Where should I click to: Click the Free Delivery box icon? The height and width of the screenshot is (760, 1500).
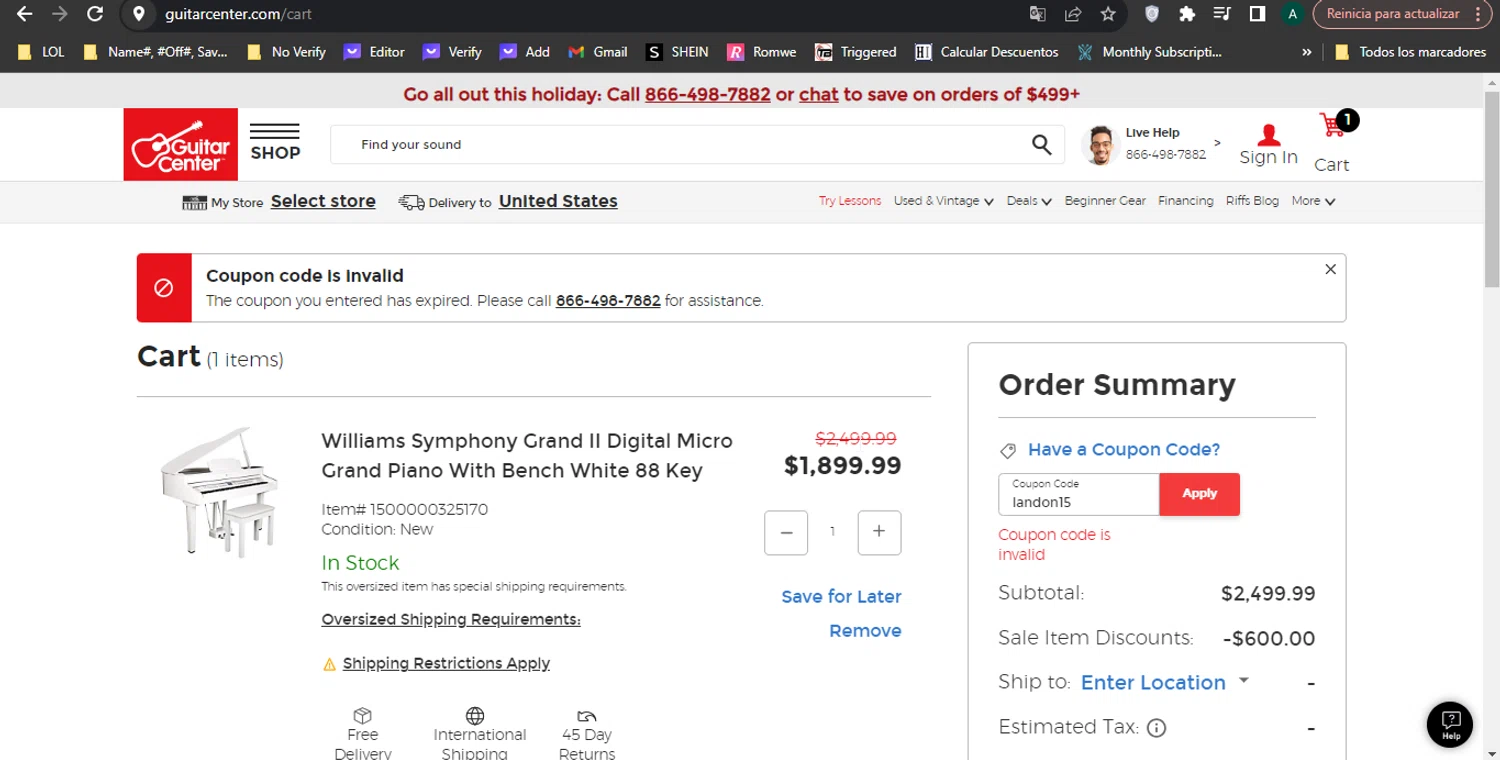[363, 715]
